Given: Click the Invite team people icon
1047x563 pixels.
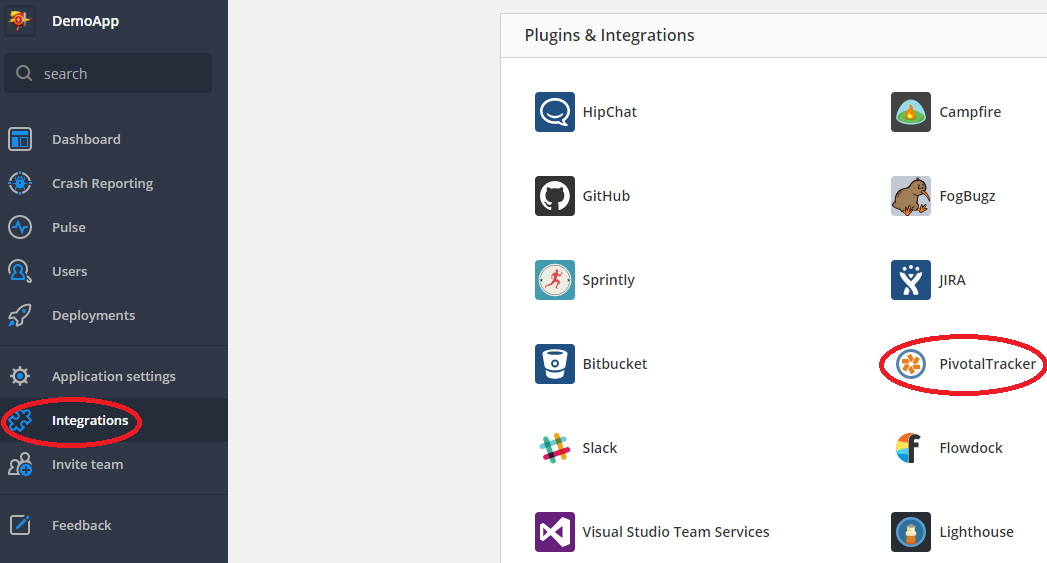Looking at the screenshot, I should tap(20, 464).
